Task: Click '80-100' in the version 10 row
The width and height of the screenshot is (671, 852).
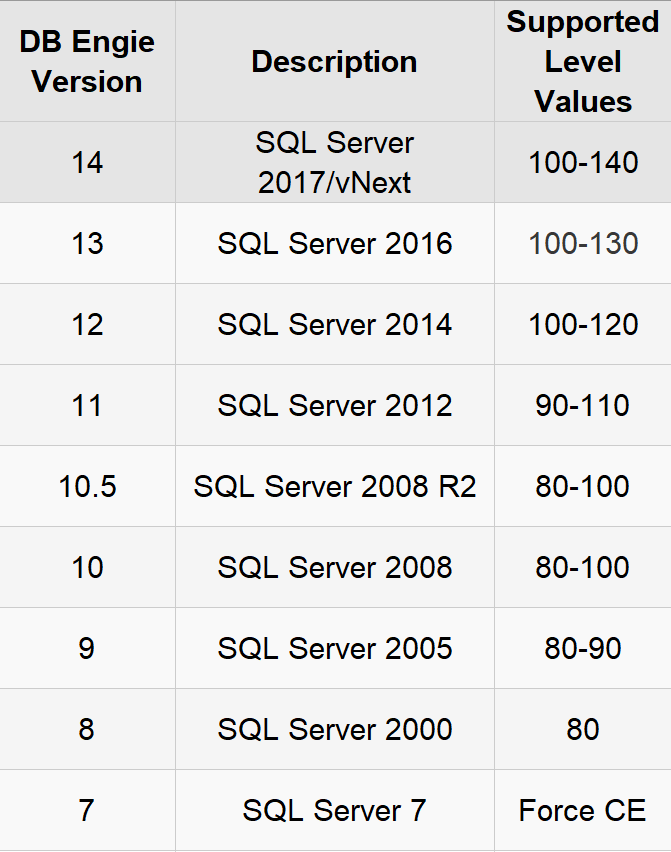Action: [583, 567]
